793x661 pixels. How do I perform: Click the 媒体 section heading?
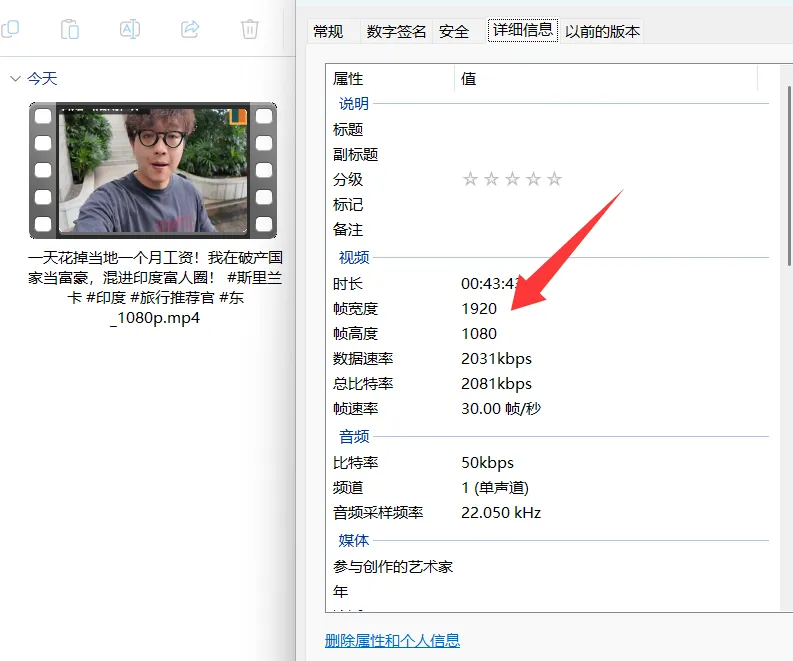pyautogui.click(x=354, y=541)
